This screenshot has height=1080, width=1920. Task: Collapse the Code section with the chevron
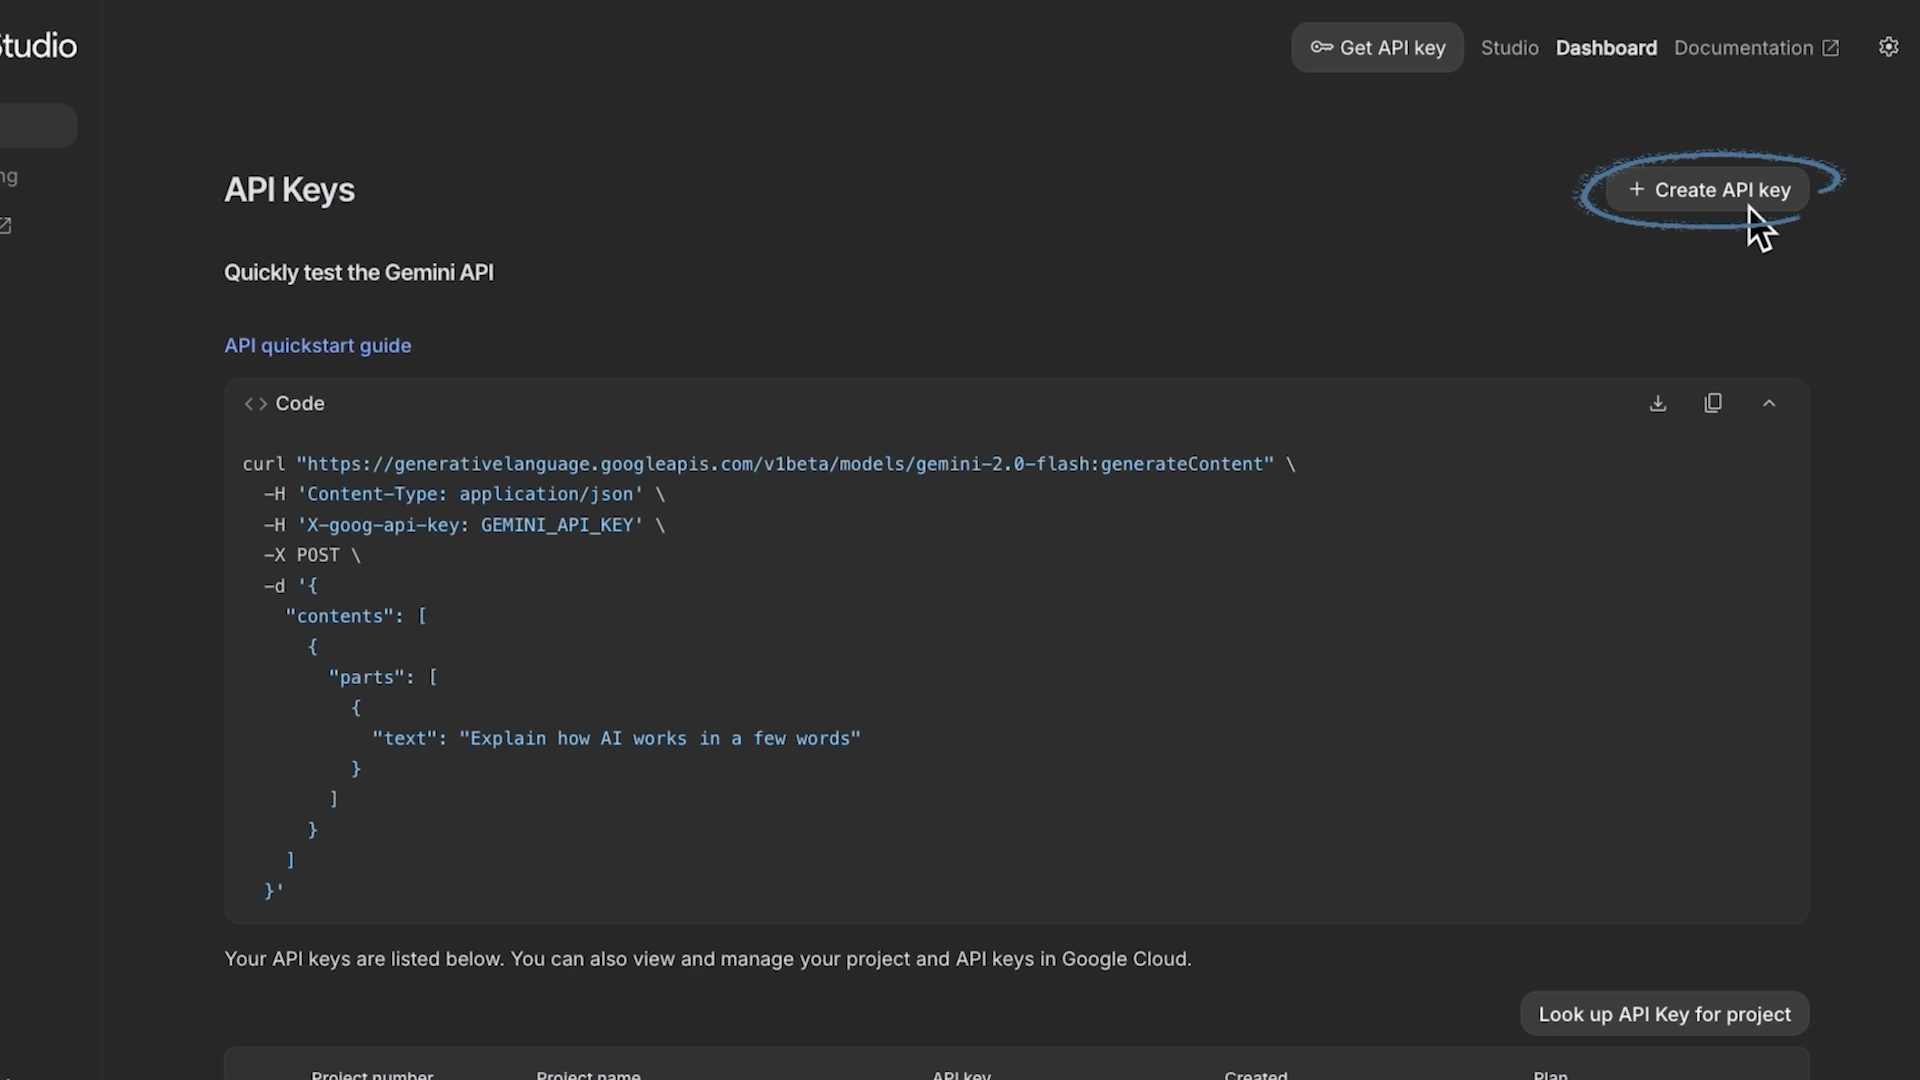pos(1769,403)
